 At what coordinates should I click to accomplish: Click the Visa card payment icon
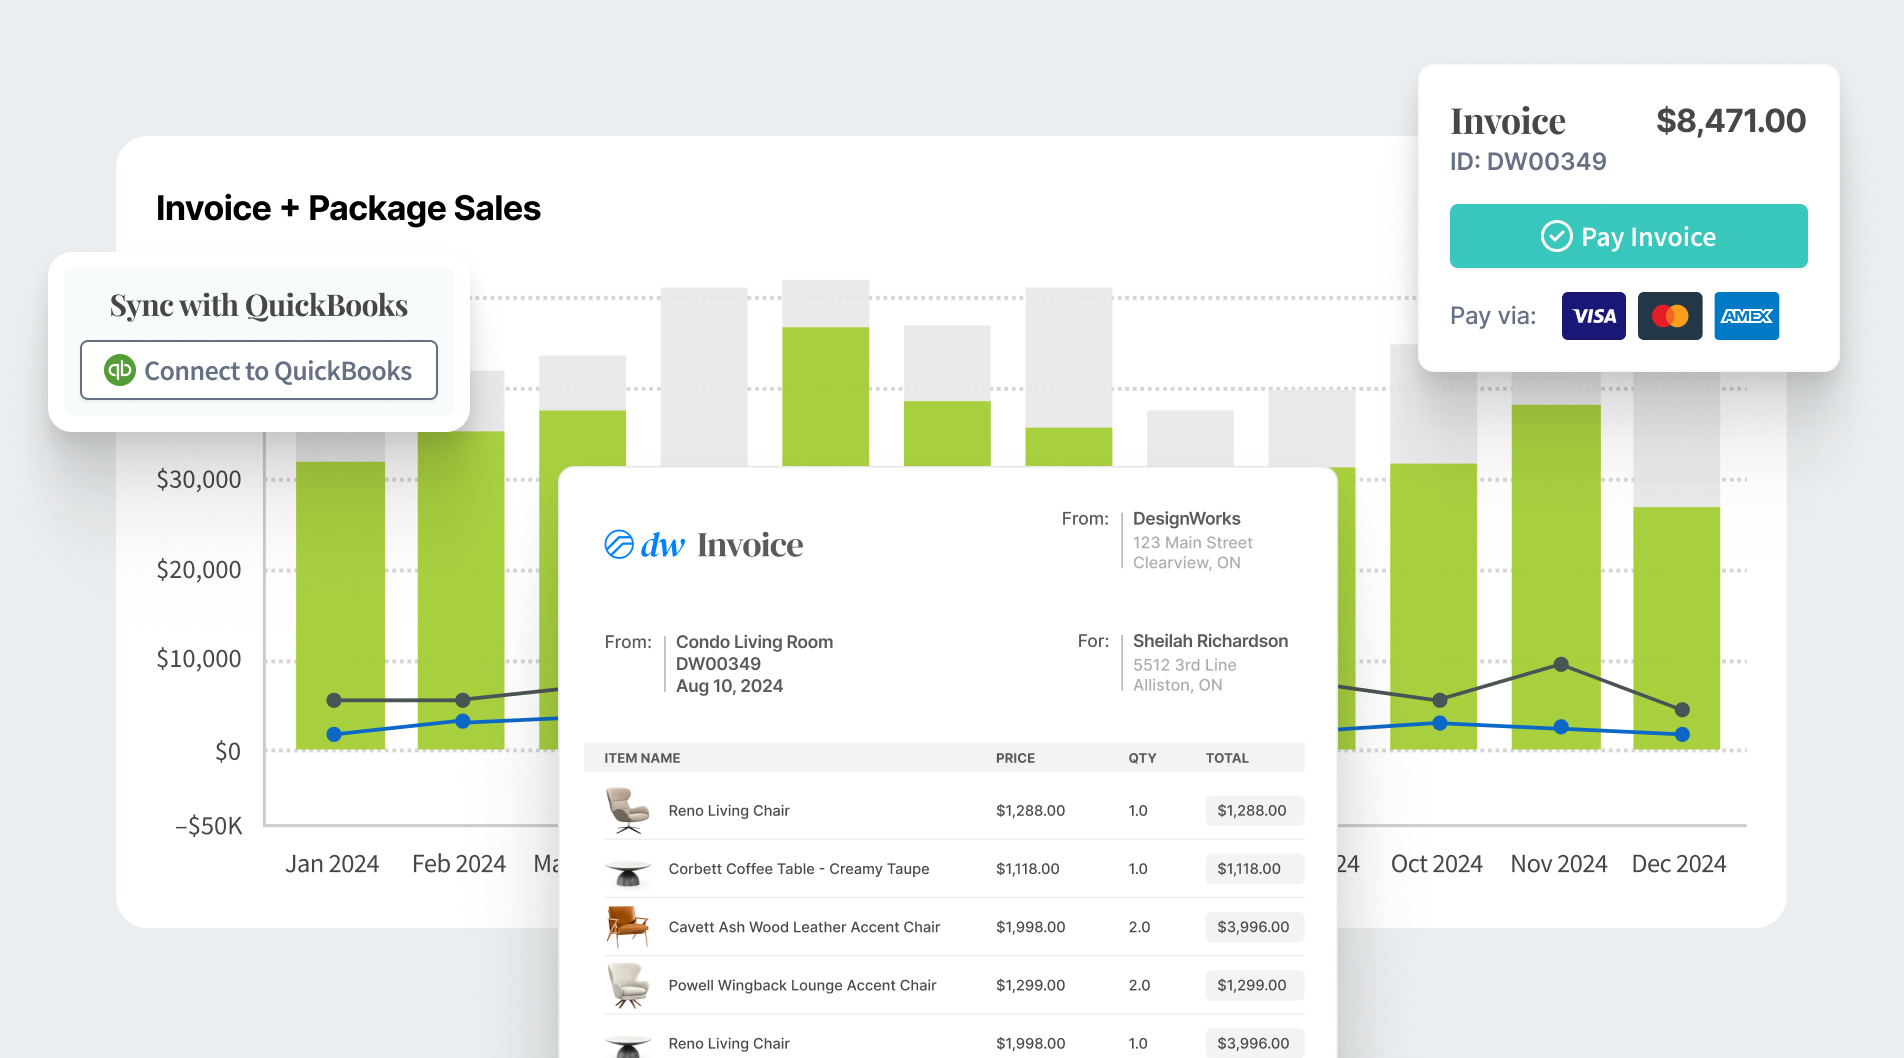[1593, 316]
